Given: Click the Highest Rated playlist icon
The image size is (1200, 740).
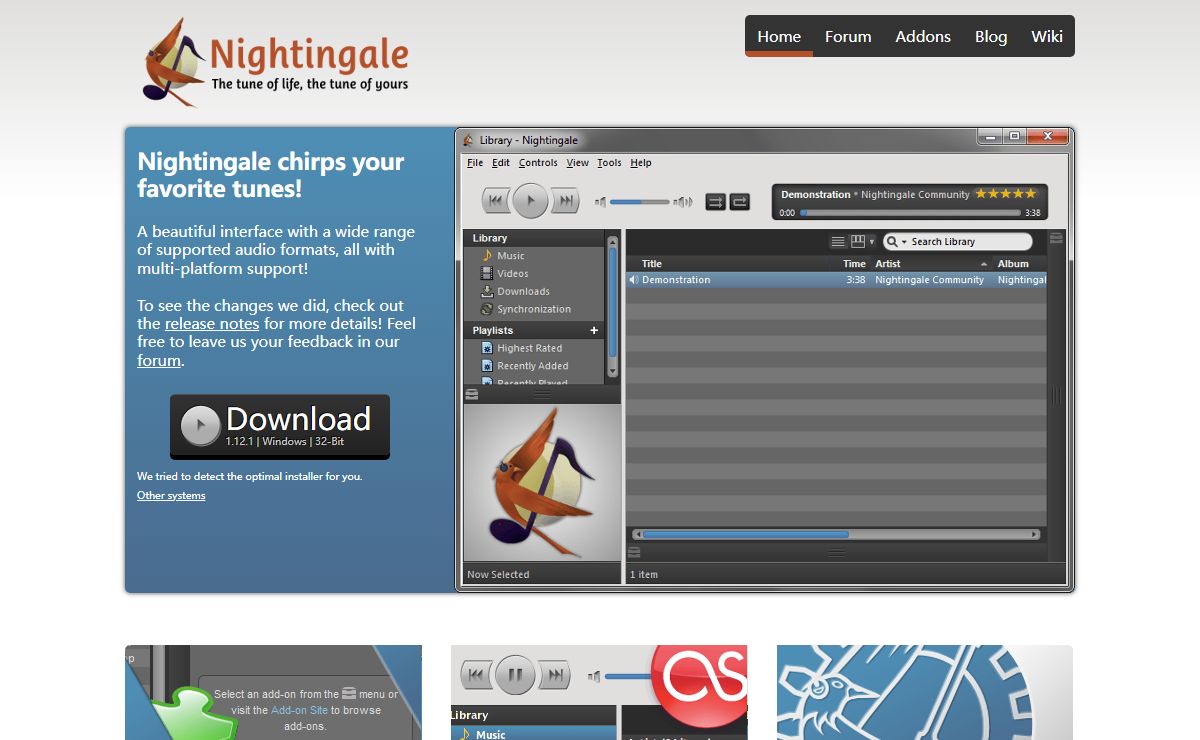Looking at the screenshot, I should pos(487,348).
